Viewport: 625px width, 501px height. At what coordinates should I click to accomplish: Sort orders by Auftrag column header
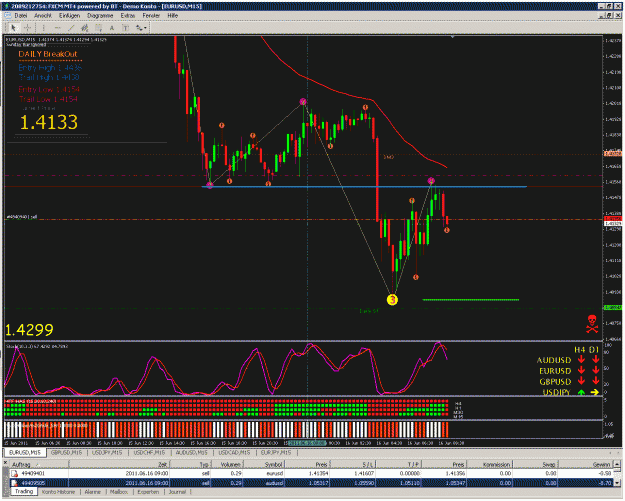click(38, 464)
